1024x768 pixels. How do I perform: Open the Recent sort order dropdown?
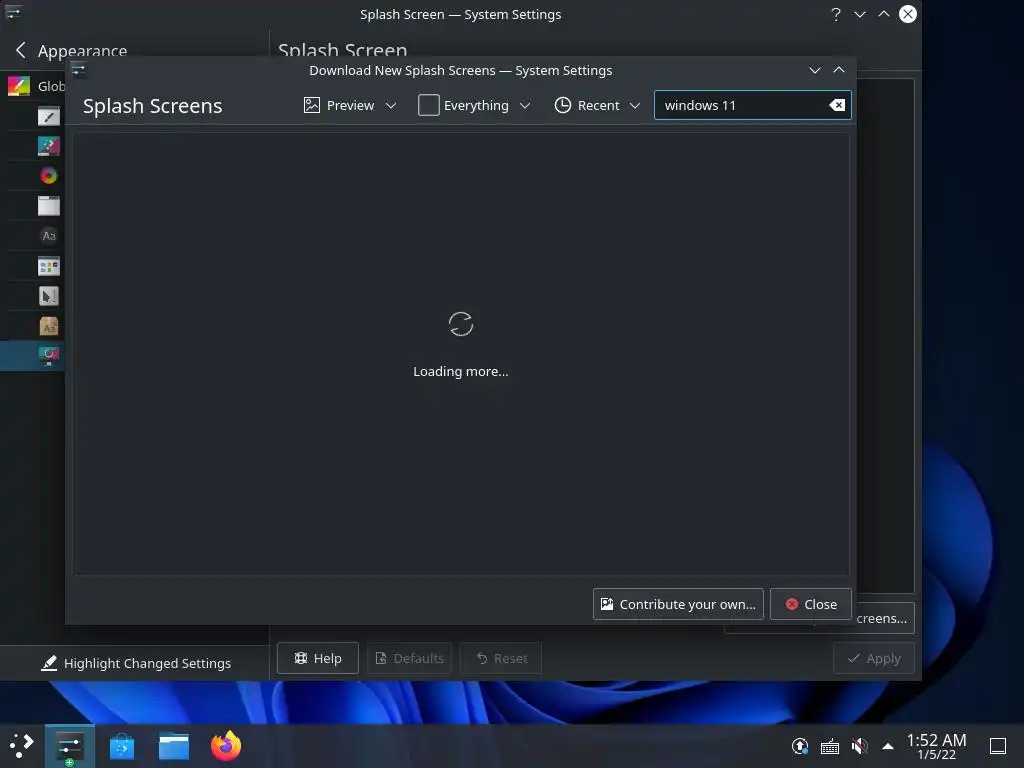(597, 105)
